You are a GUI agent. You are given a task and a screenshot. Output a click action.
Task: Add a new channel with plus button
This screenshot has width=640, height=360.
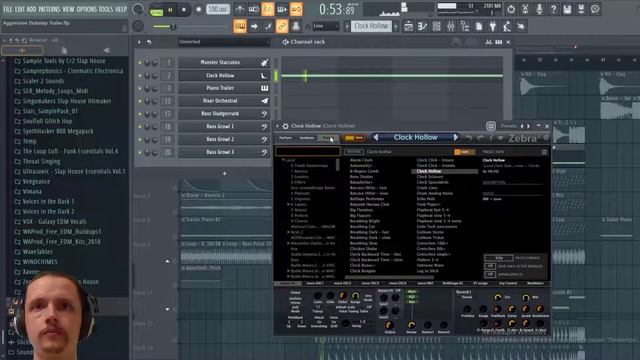tap(224, 173)
